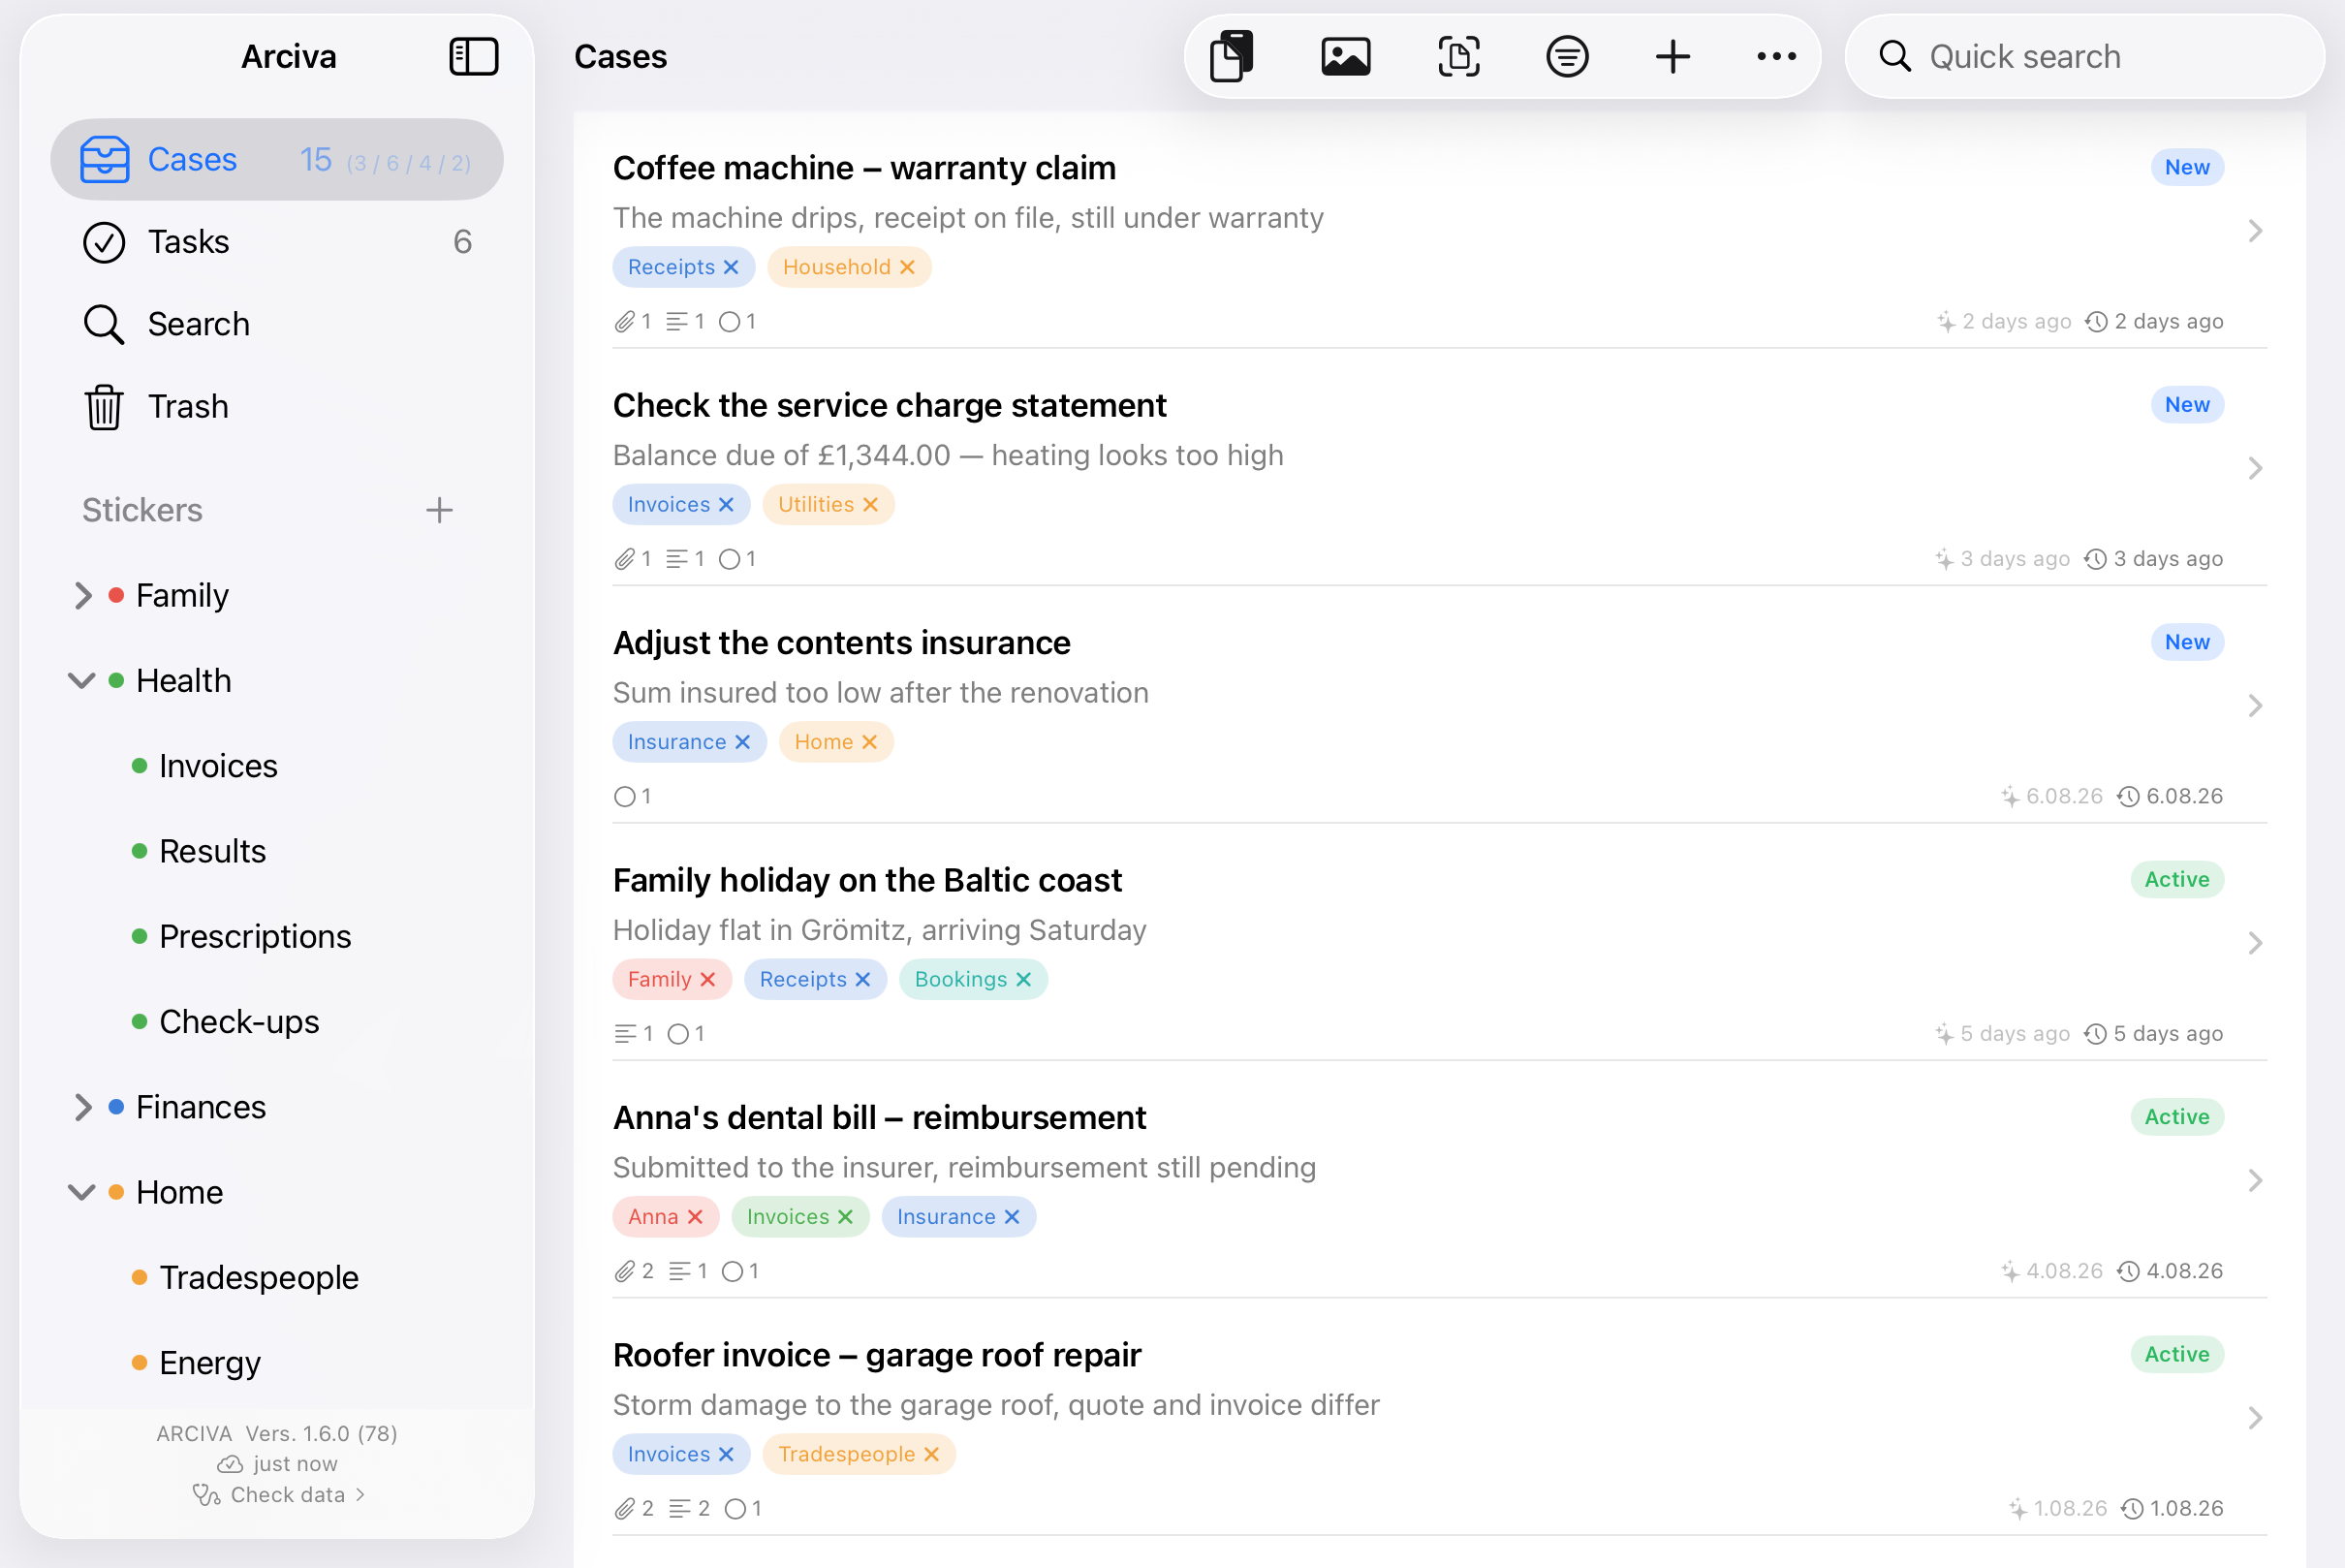Open the more options ellipsis menu
The image size is (2345, 1568).
coord(1776,56)
